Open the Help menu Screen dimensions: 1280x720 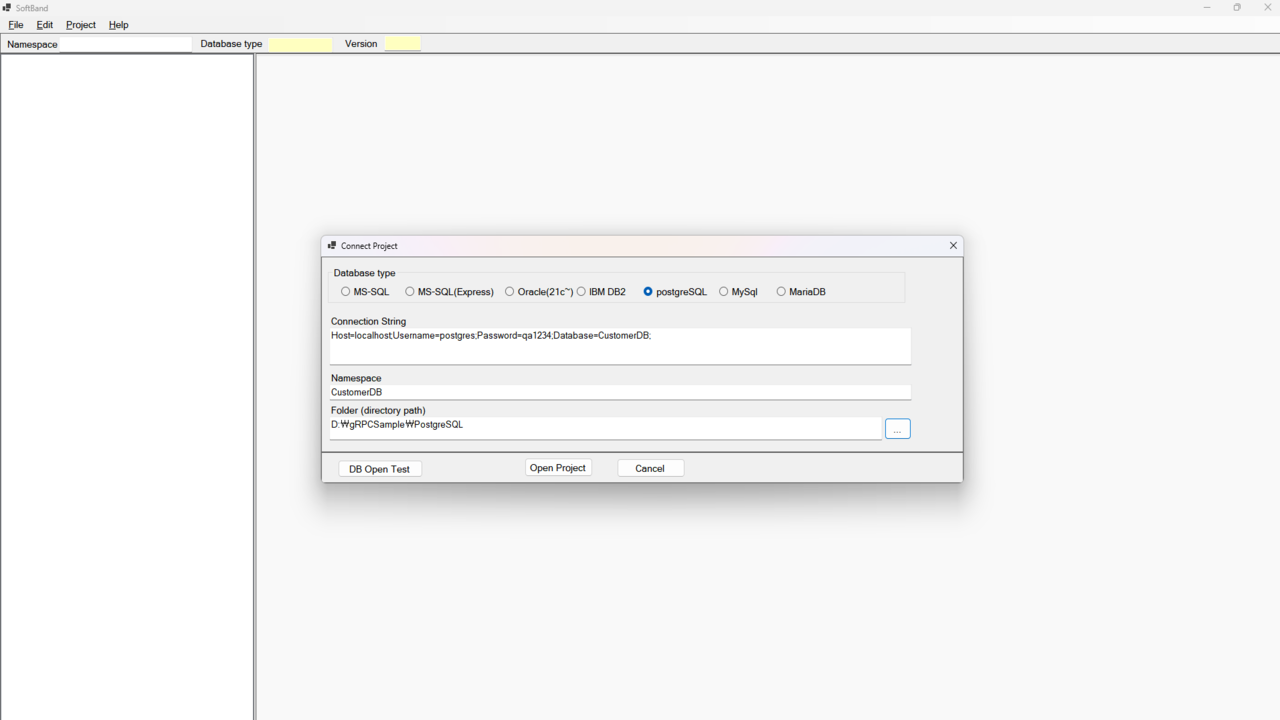pyautogui.click(x=119, y=25)
